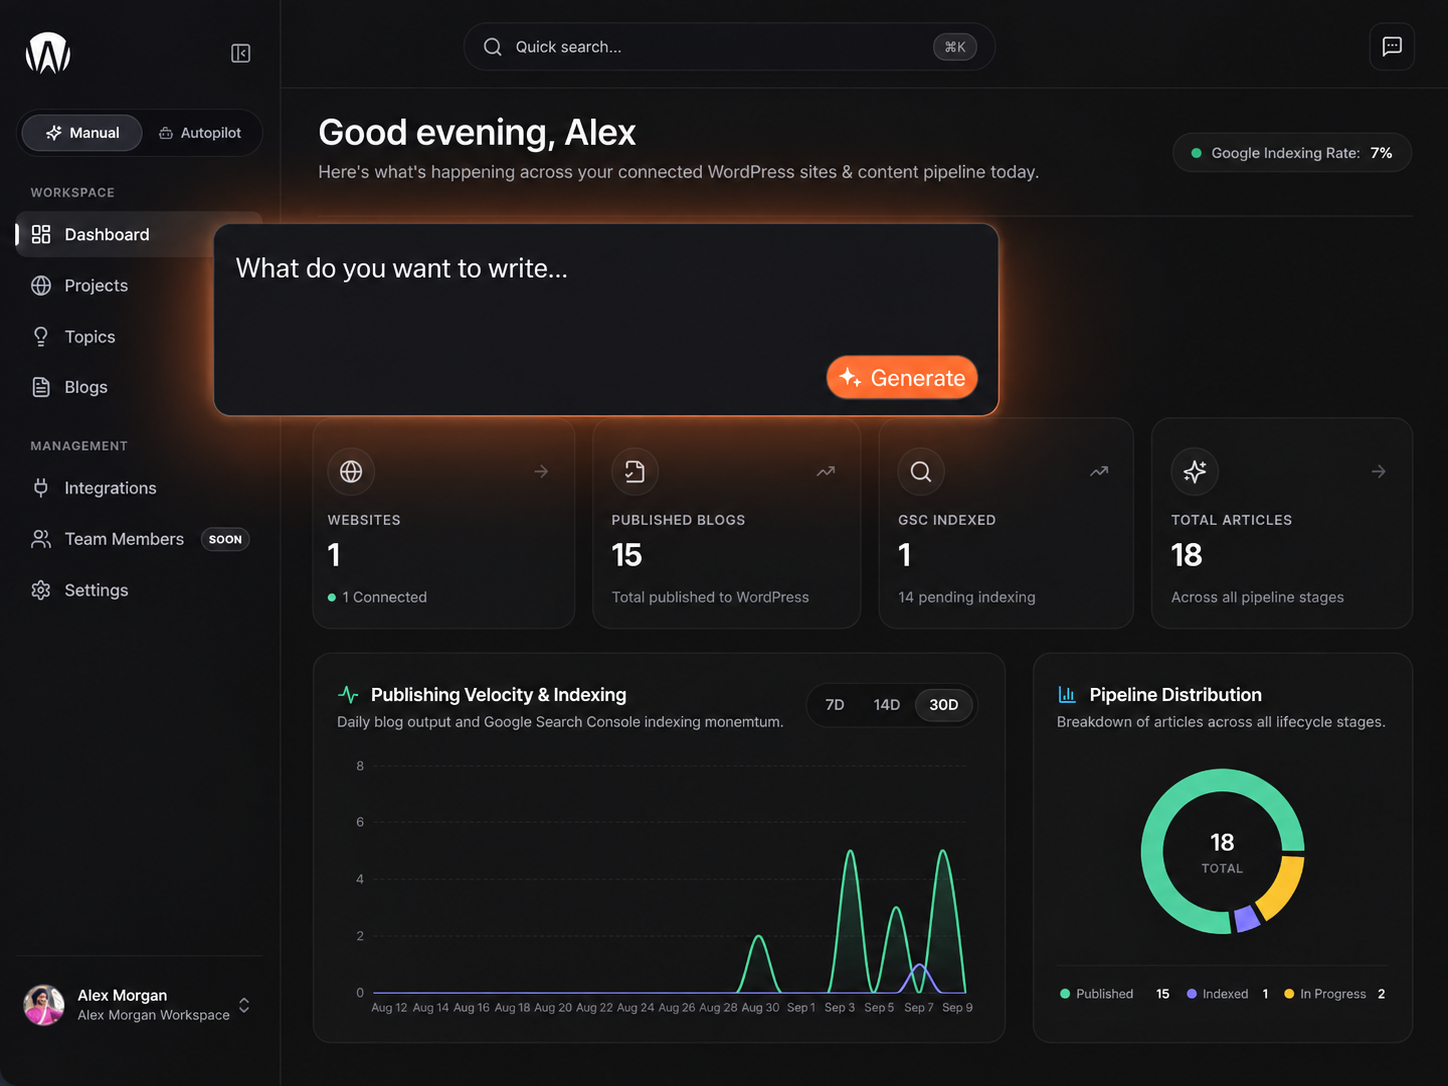The height and width of the screenshot is (1086, 1448).
Task: Click the Published legend green dot
Action: tap(1065, 994)
